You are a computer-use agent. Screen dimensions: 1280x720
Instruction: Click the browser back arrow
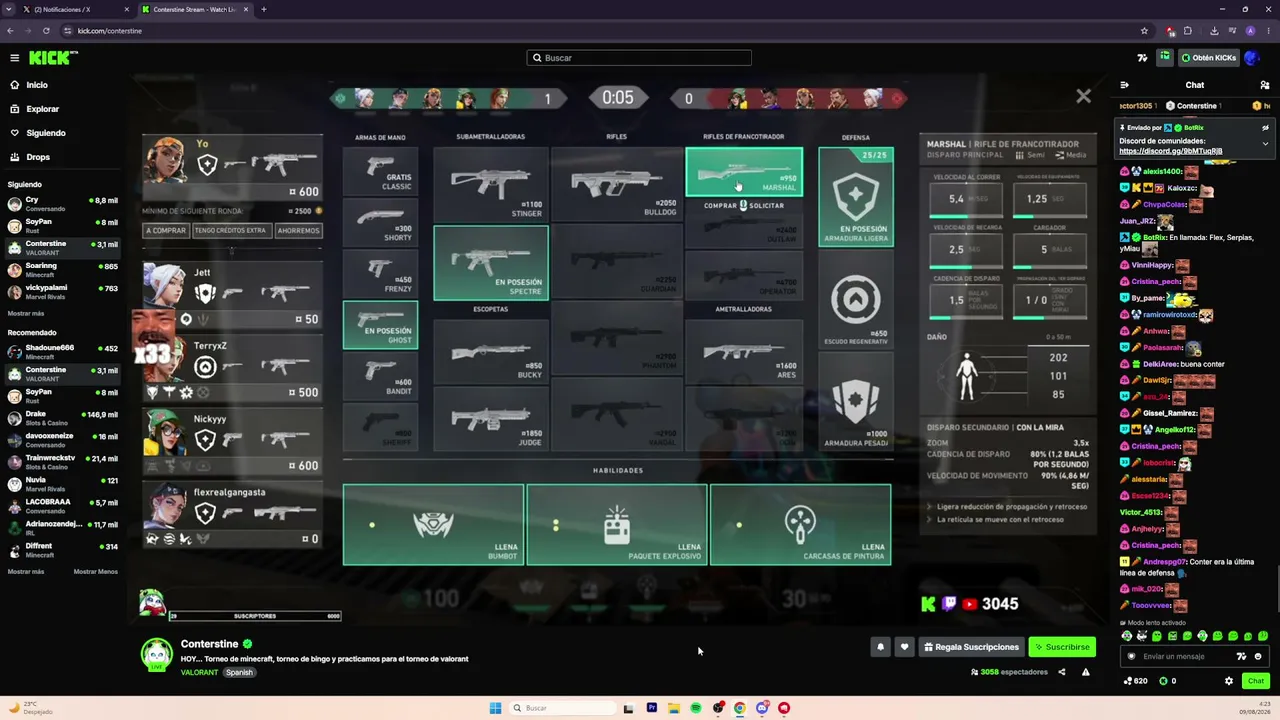click(12, 31)
